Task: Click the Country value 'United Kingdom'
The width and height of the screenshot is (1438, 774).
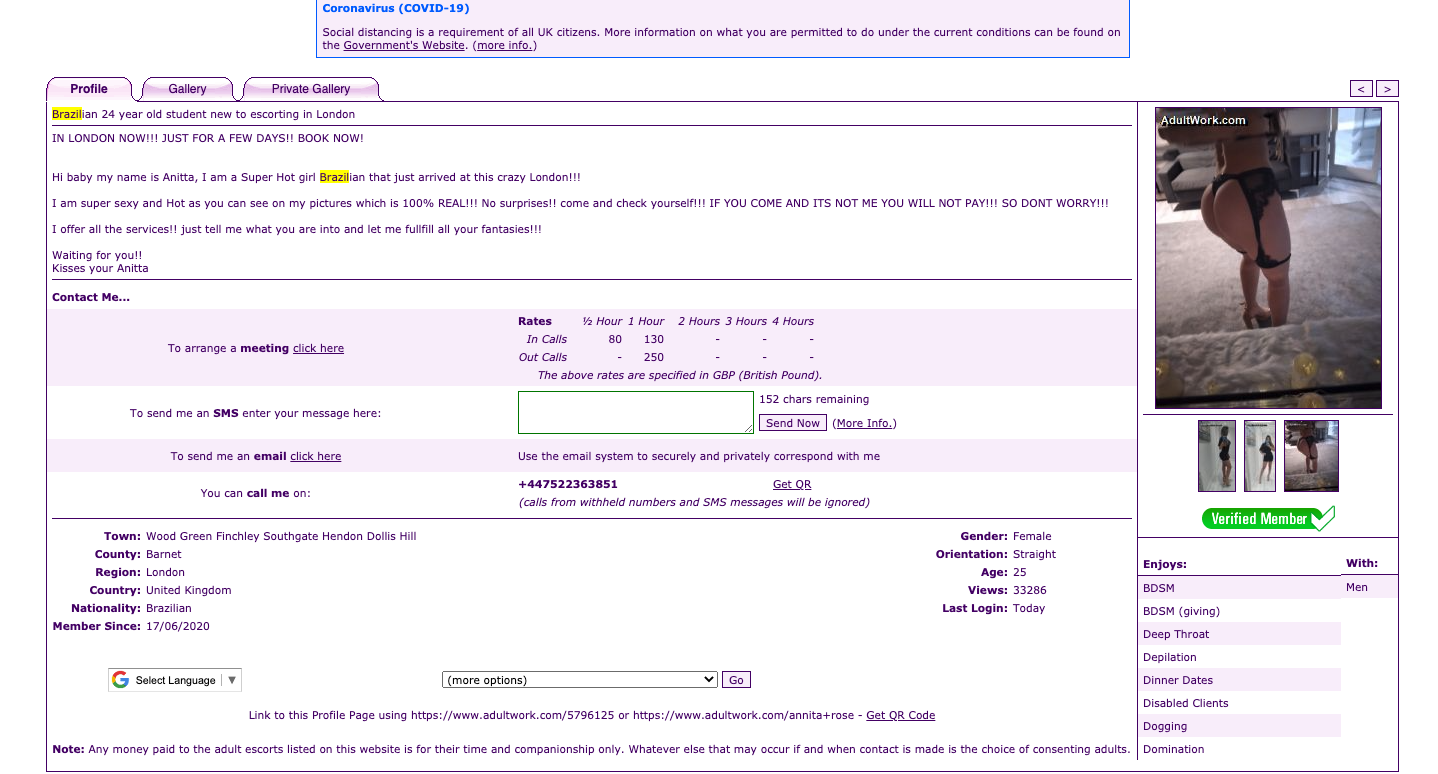Action: pos(189,590)
